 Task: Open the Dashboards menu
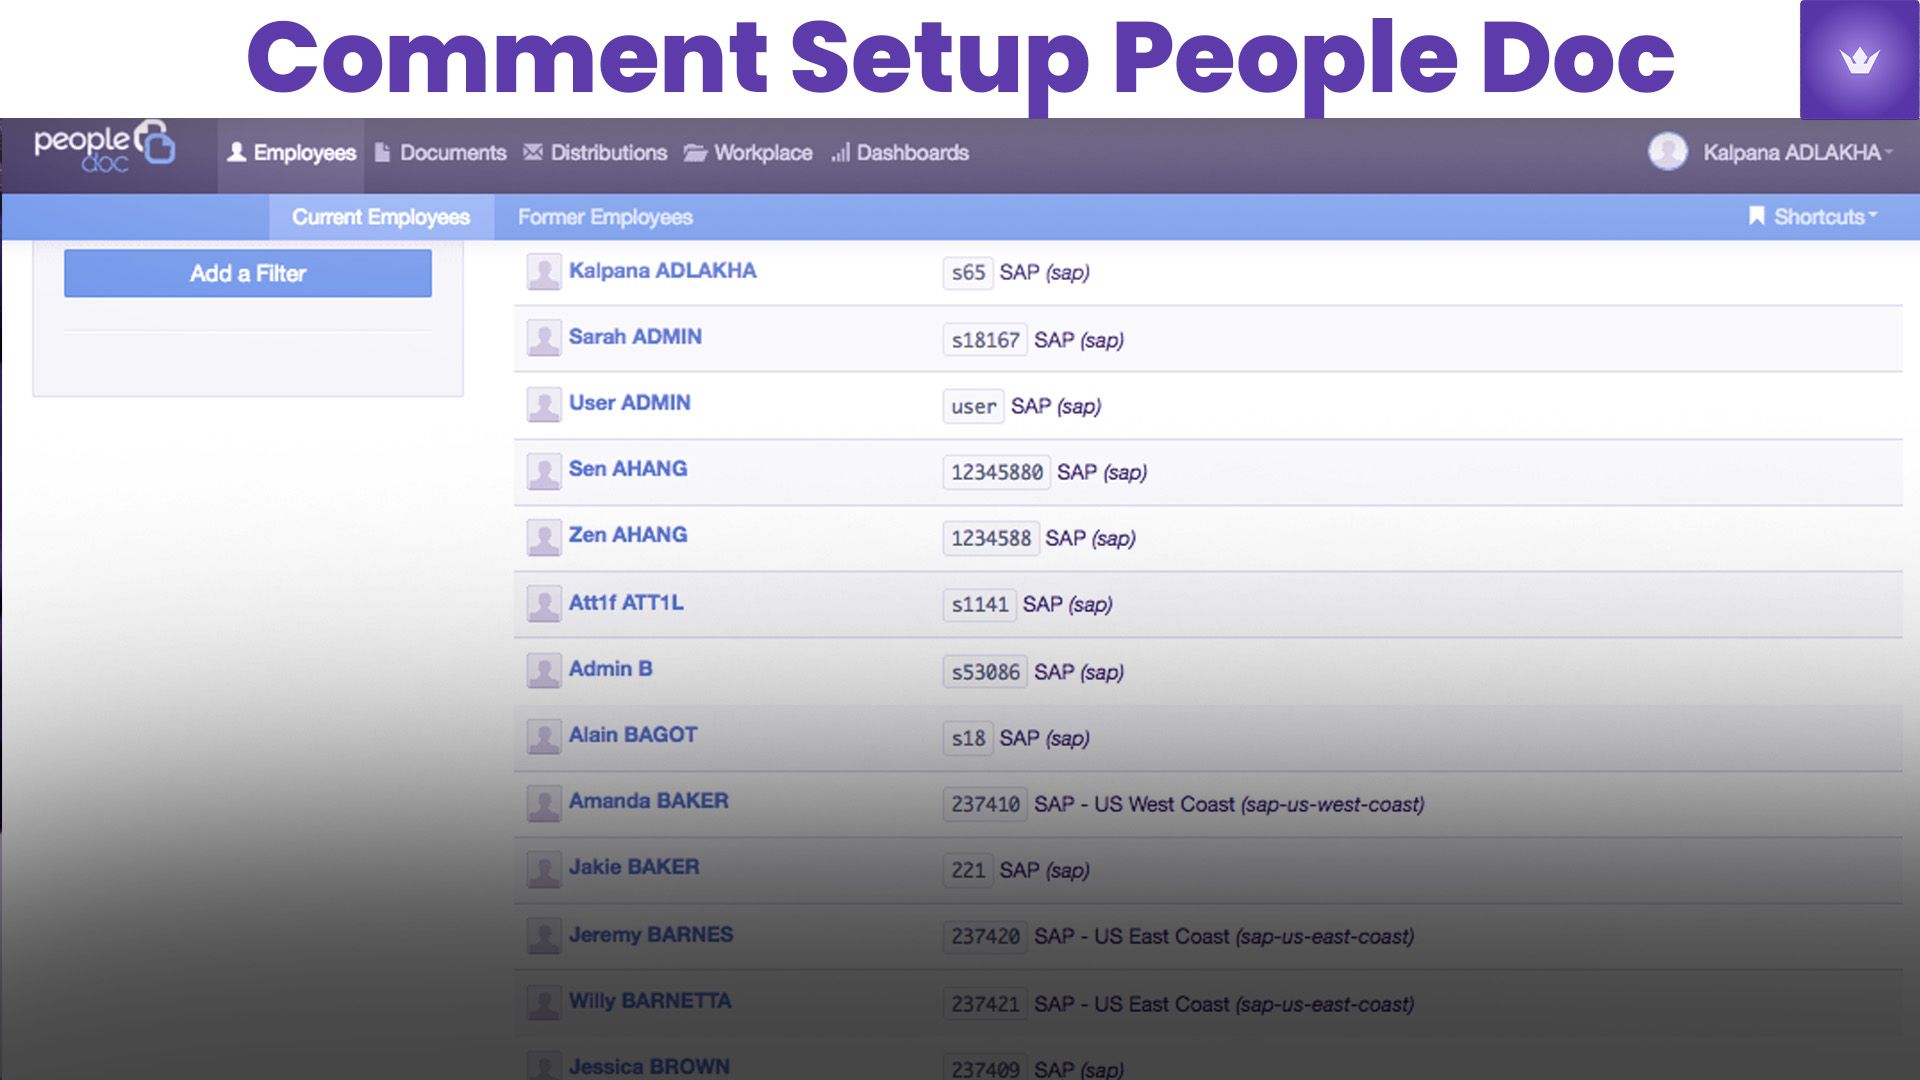[900, 153]
